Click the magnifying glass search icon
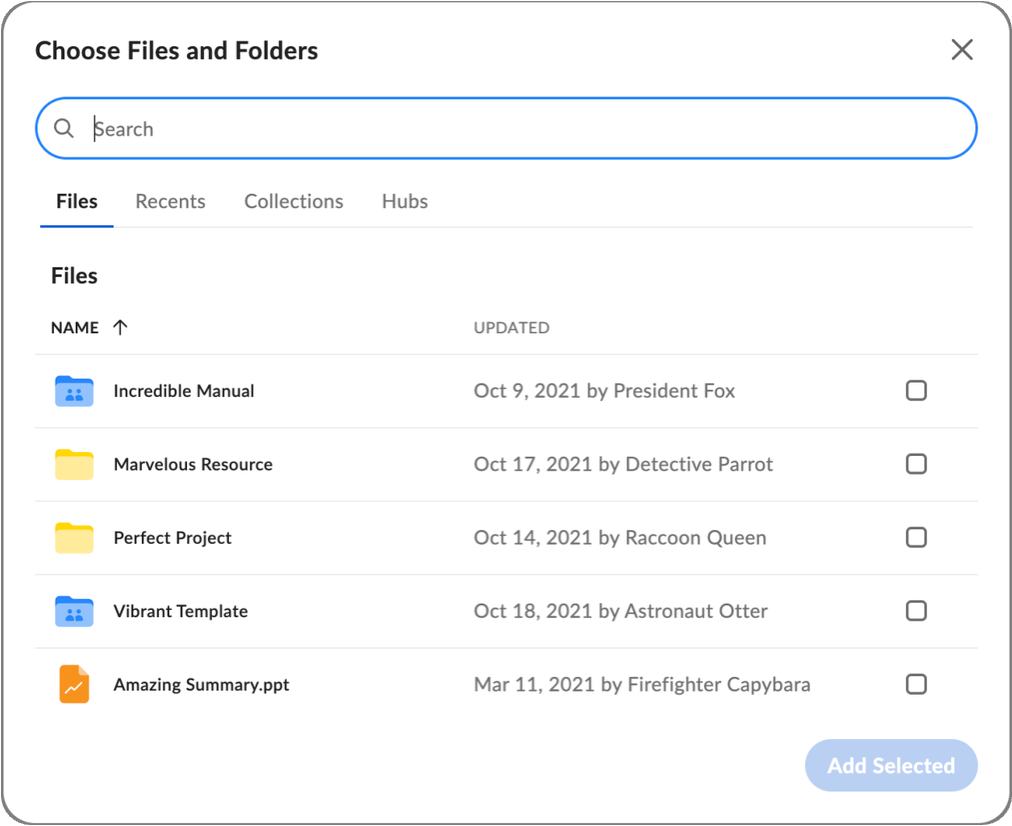 click(x=64, y=129)
